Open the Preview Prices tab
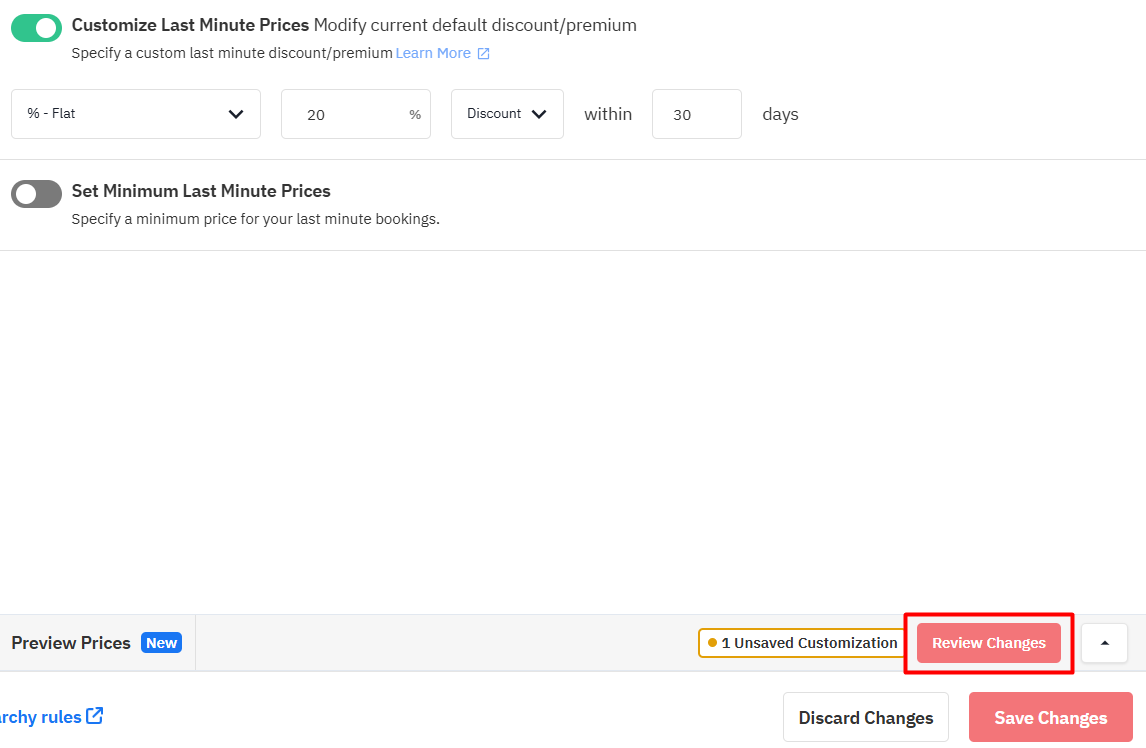Screen dimensions: 1146x748 click(x=71, y=643)
